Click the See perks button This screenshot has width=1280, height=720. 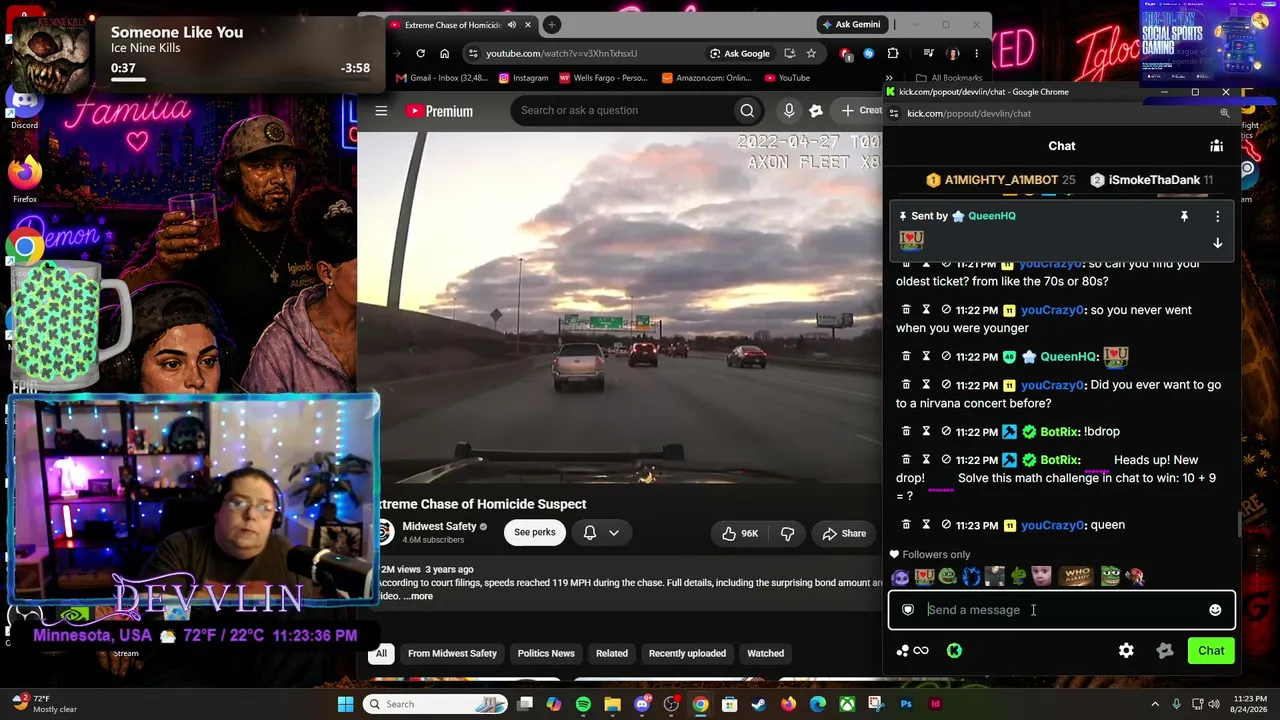[x=535, y=532]
